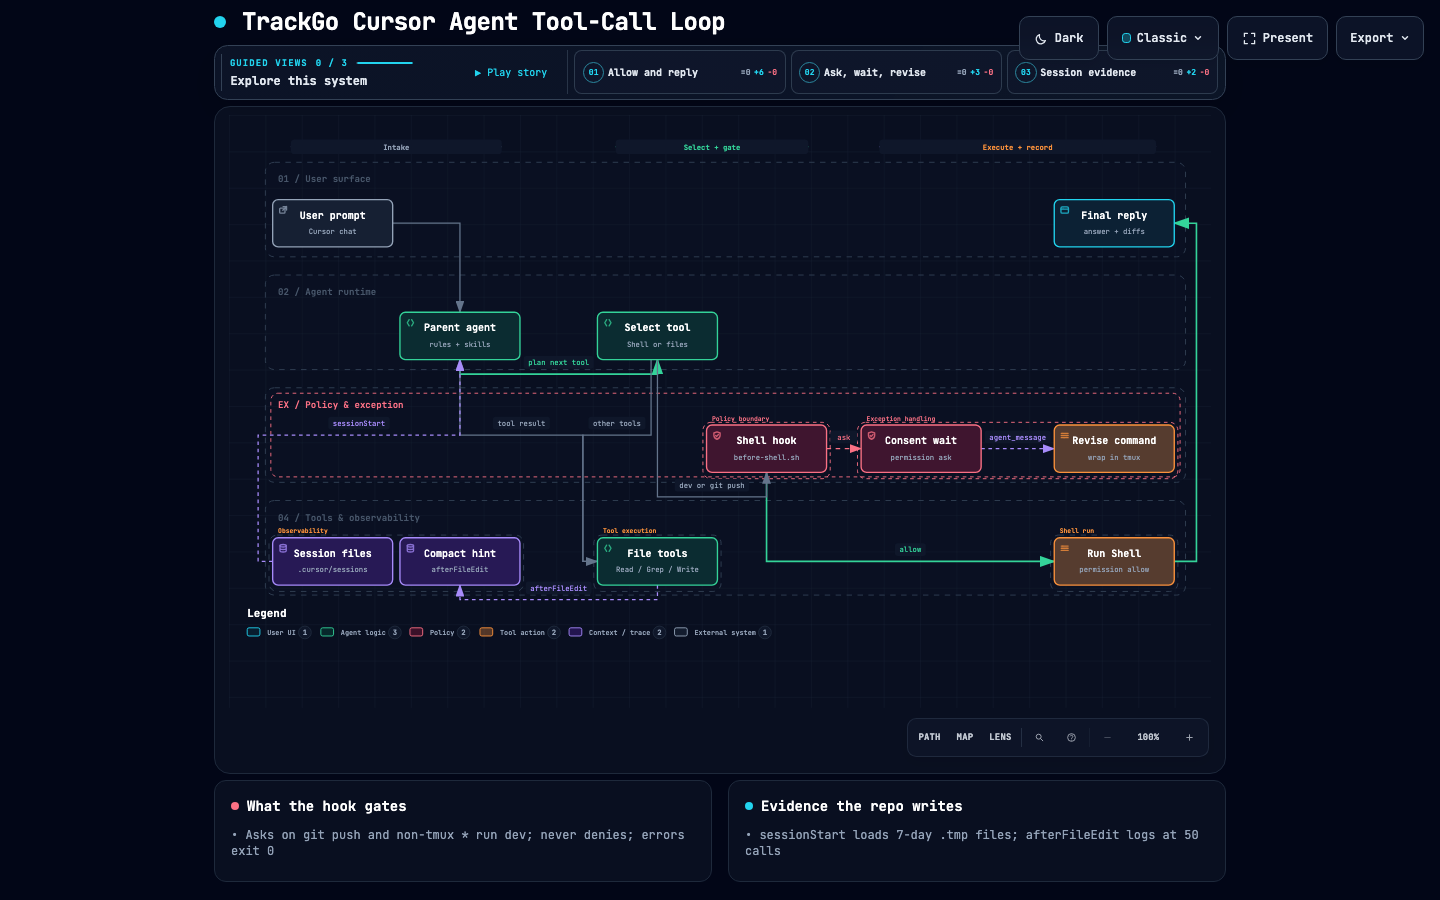Select the Shell hook node
This screenshot has width=1440, height=900.
point(767,449)
